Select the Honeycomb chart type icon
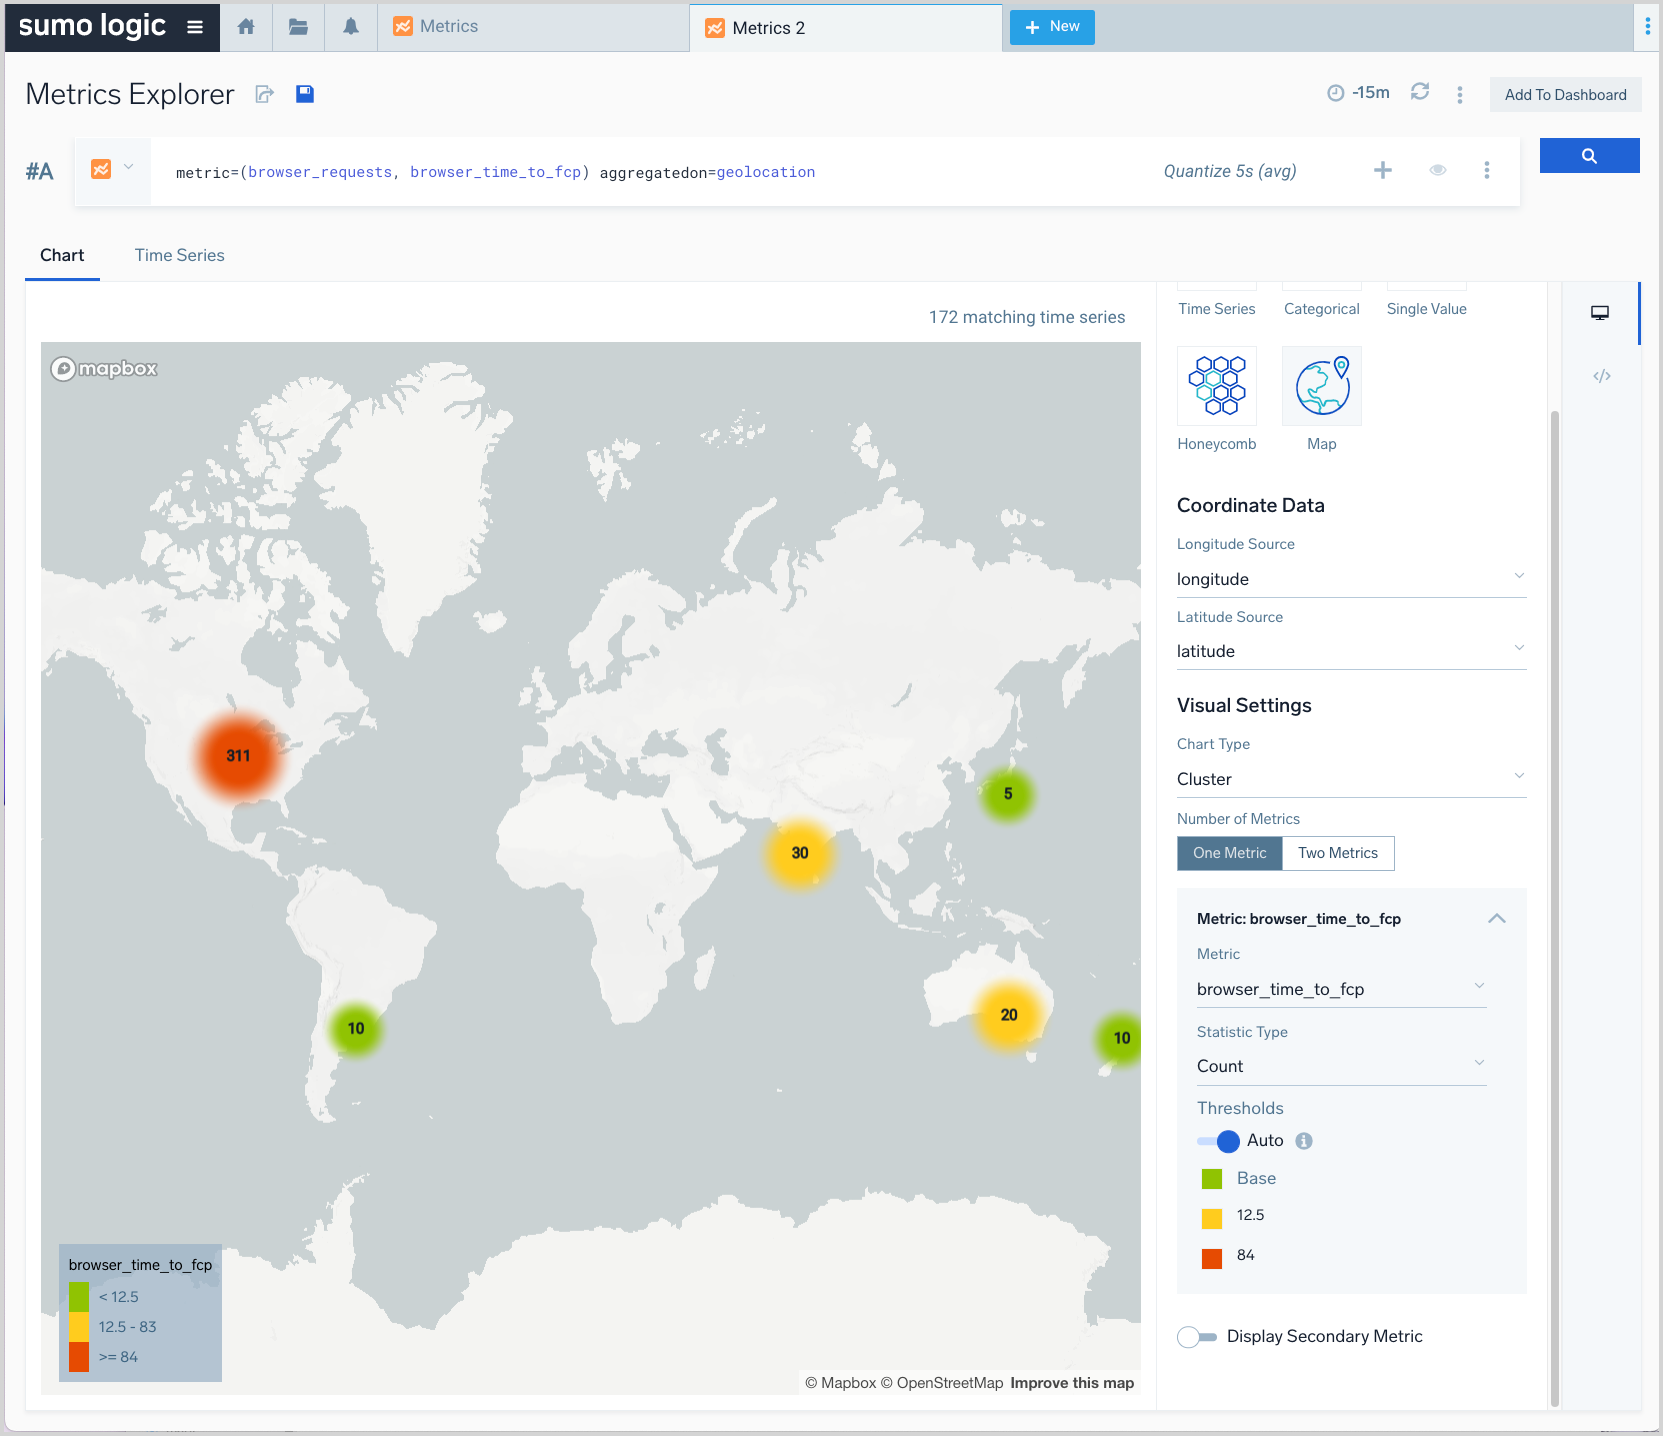This screenshot has height=1436, width=1663. coord(1216,386)
